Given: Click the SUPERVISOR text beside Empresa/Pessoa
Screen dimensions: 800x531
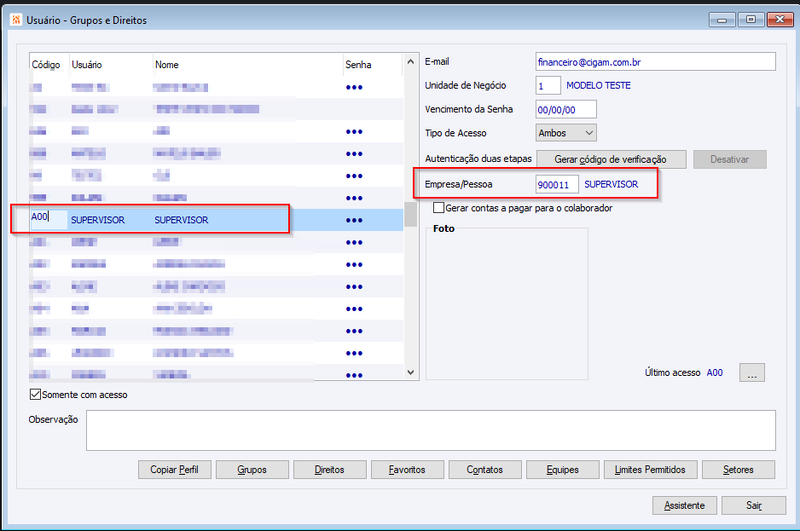Looking at the screenshot, I should [611, 184].
